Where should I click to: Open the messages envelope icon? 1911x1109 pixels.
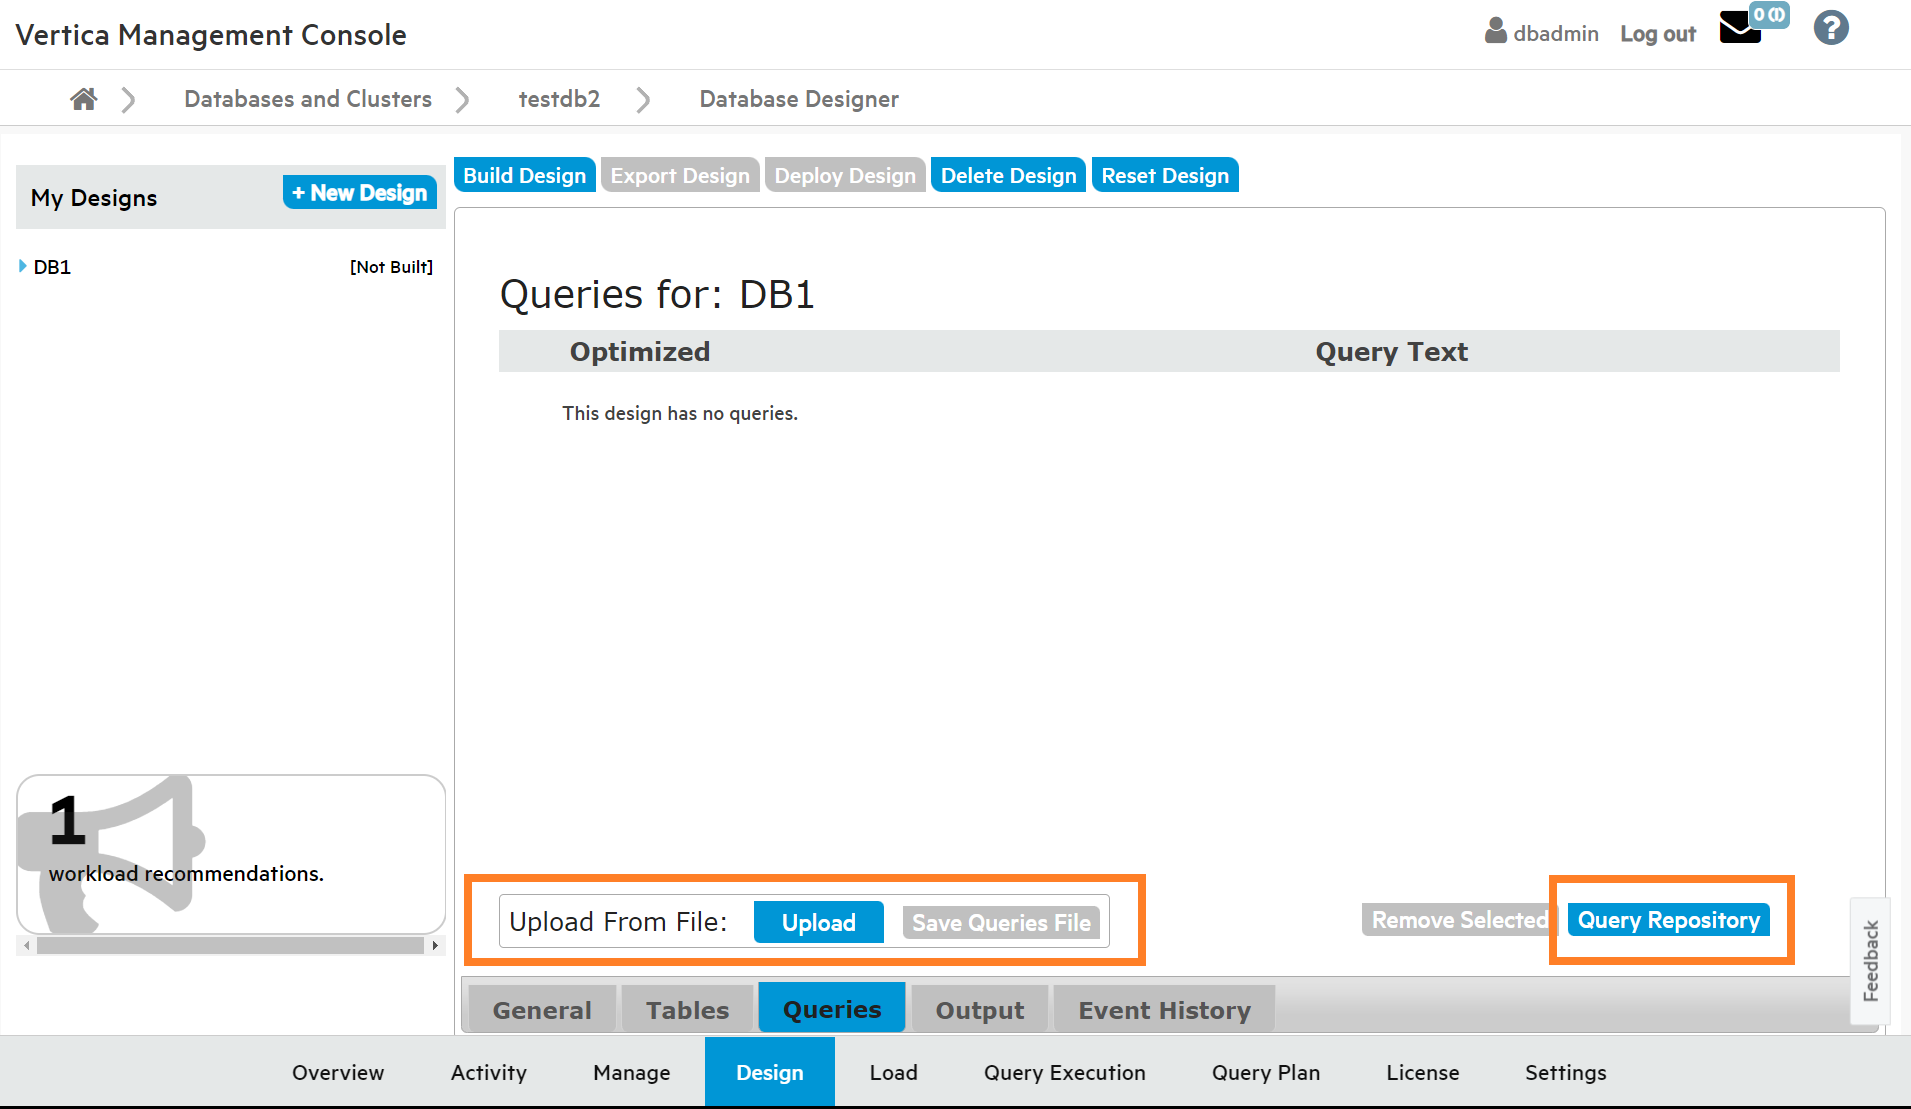[x=1740, y=28]
